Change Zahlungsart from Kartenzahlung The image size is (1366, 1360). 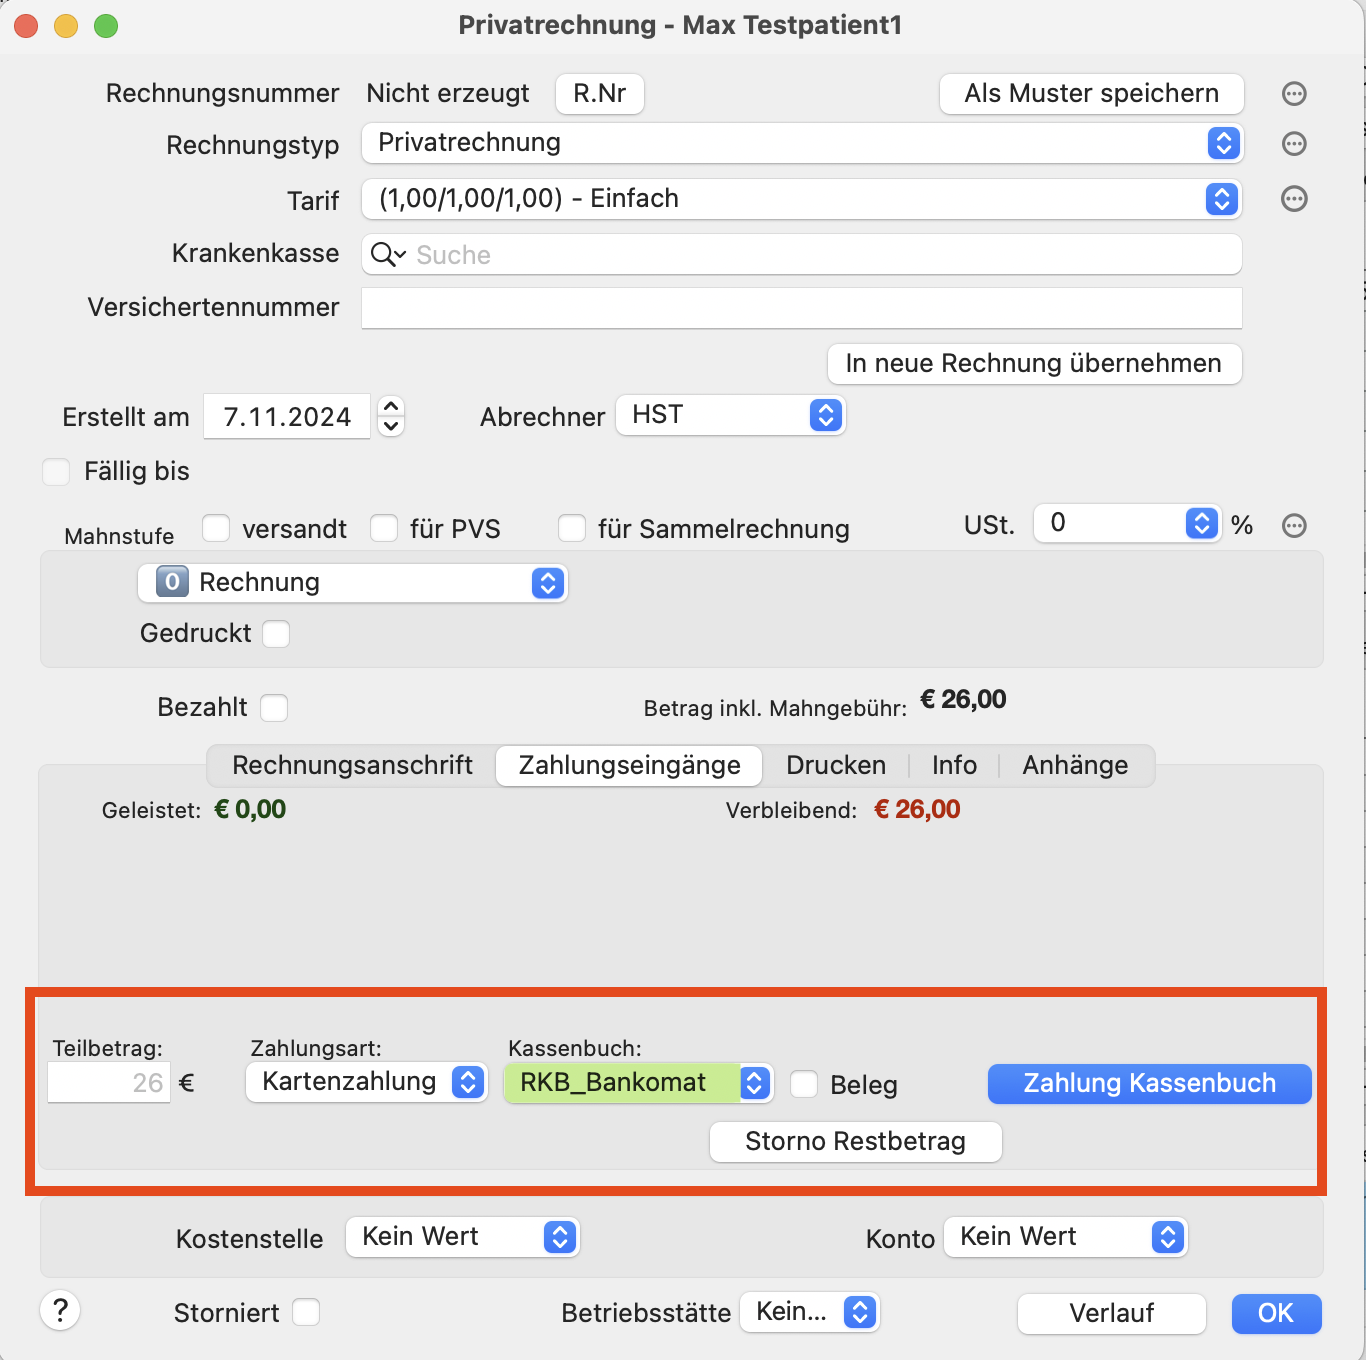[367, 1082]
